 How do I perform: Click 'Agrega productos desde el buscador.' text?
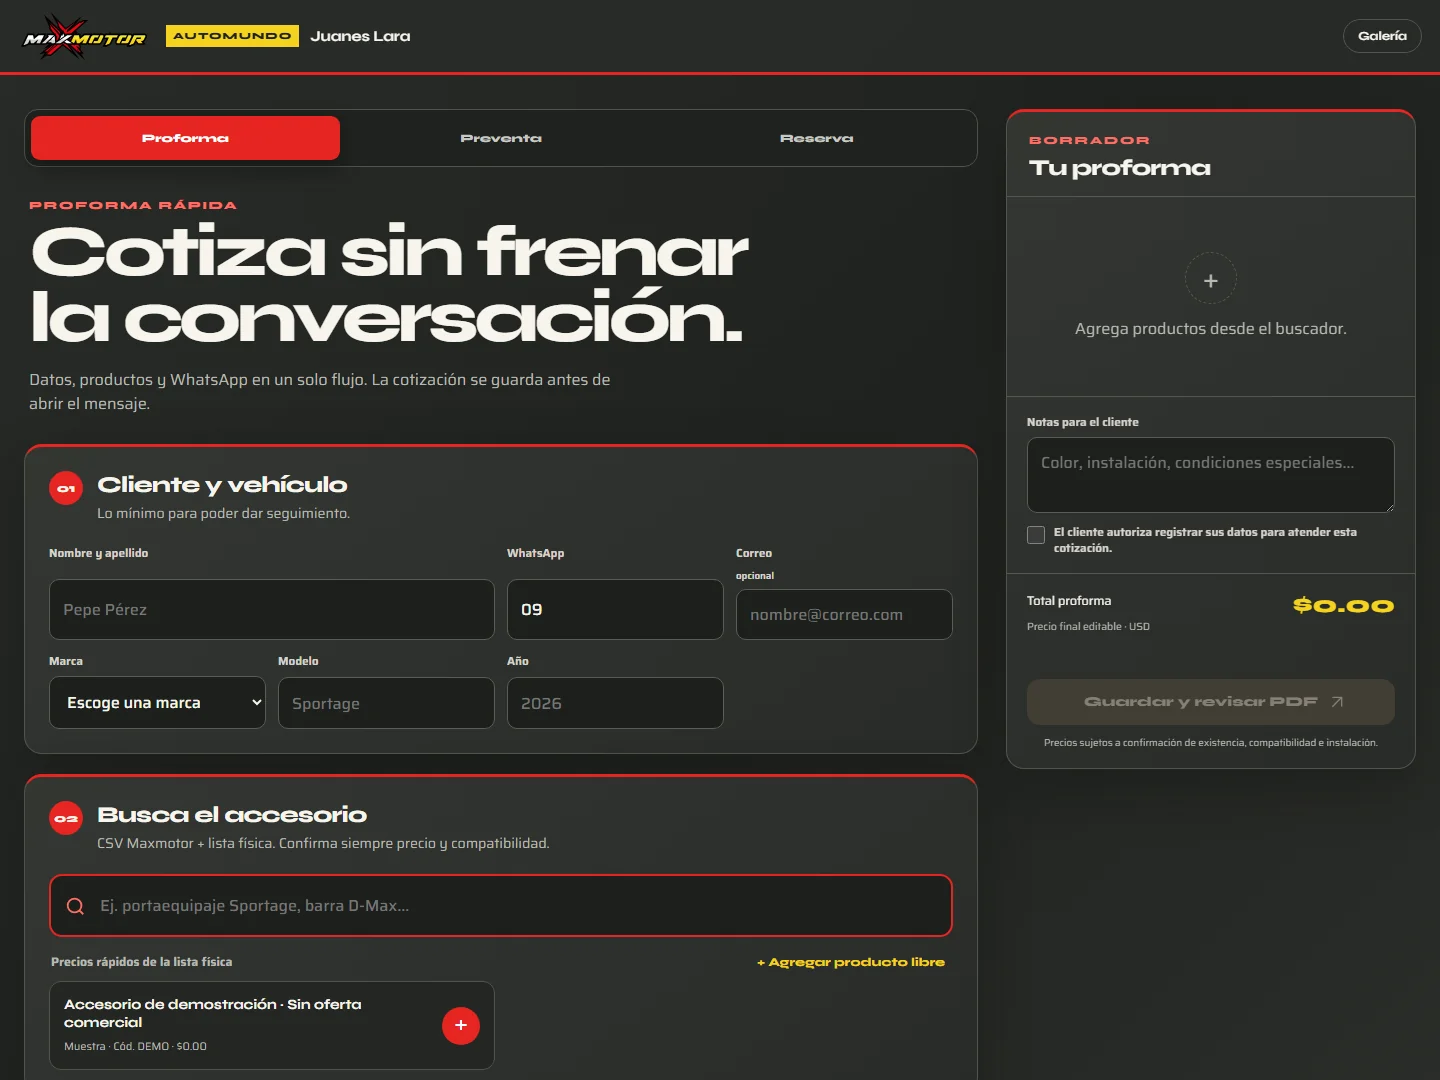(x=1210, y=328)
